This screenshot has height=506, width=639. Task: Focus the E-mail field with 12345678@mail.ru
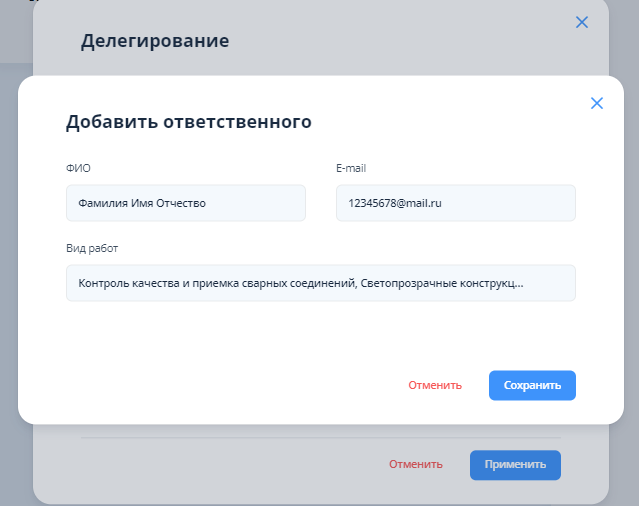tap(455, 203)
